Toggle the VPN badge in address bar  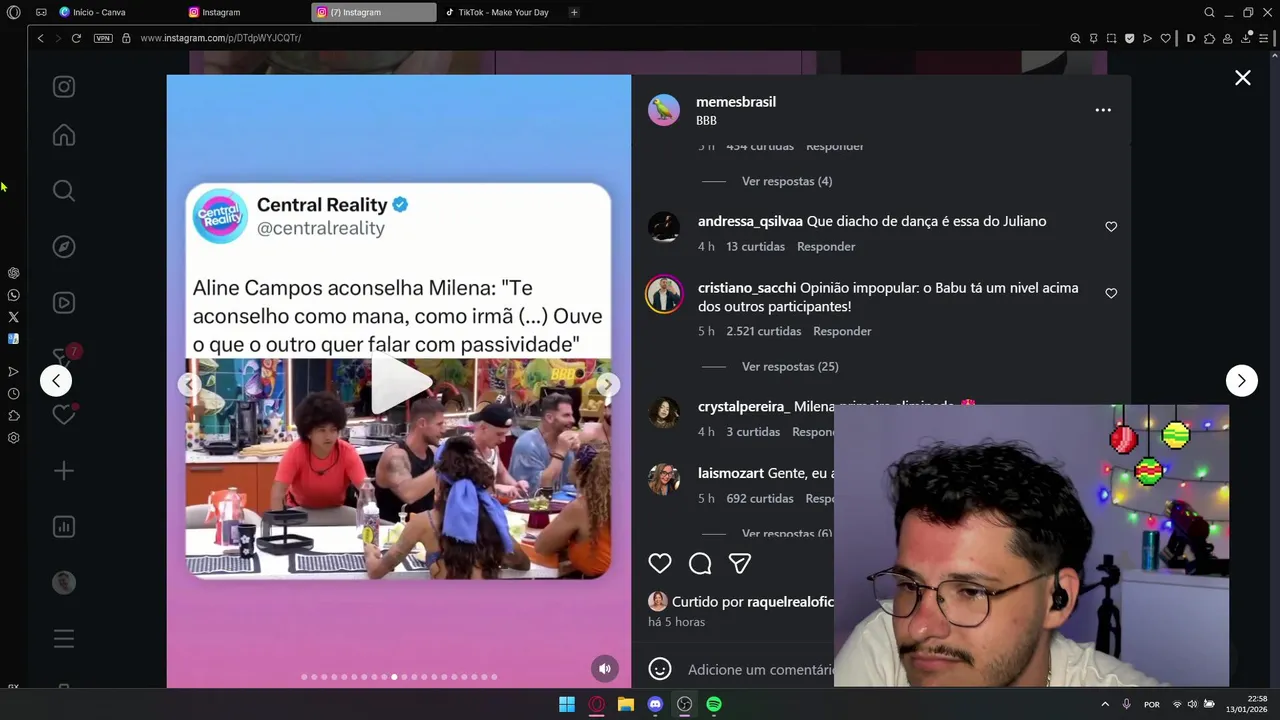point(103,38)
